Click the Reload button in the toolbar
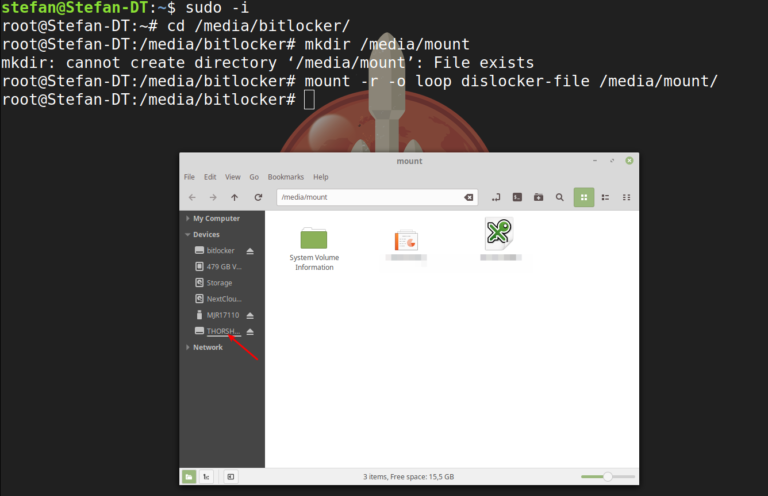The image size is (768, 496). point(258,198)
